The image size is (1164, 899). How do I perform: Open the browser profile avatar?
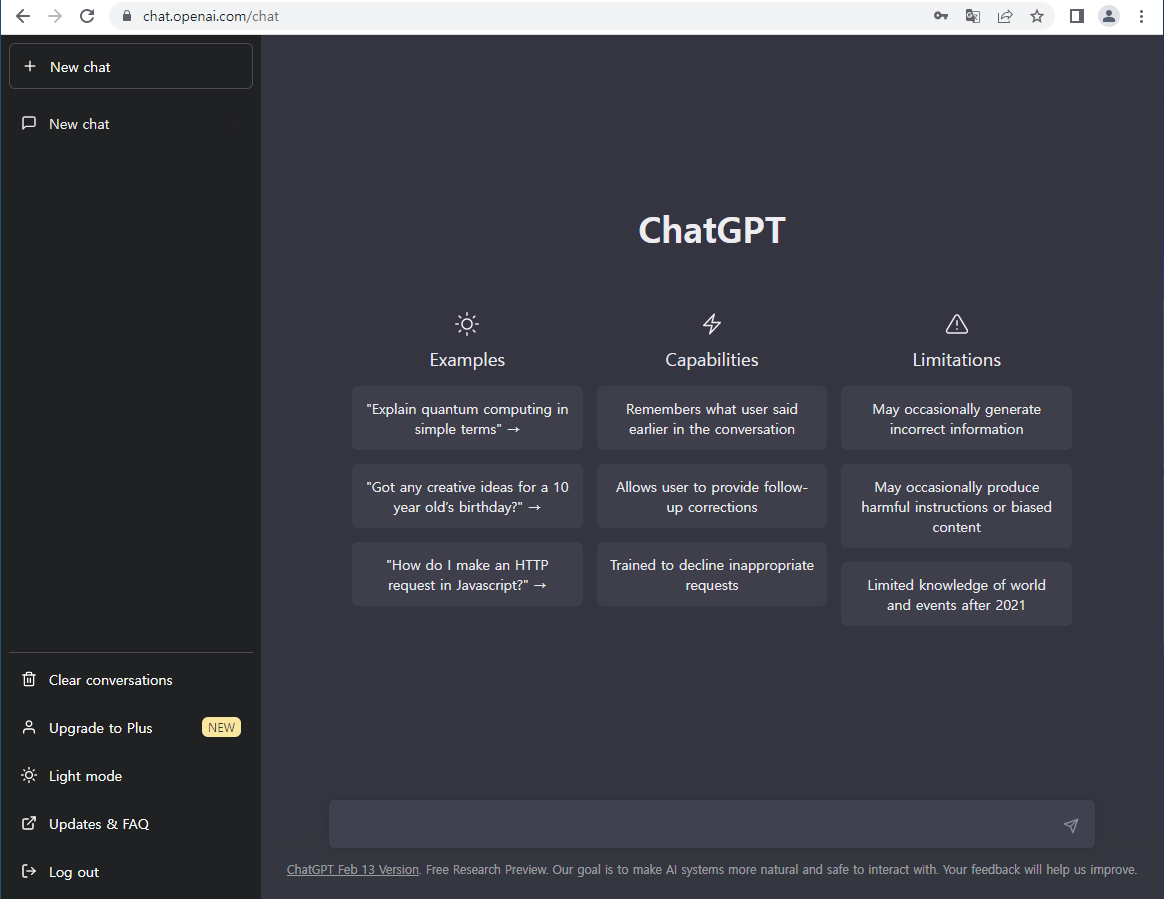coord(1109,16)
